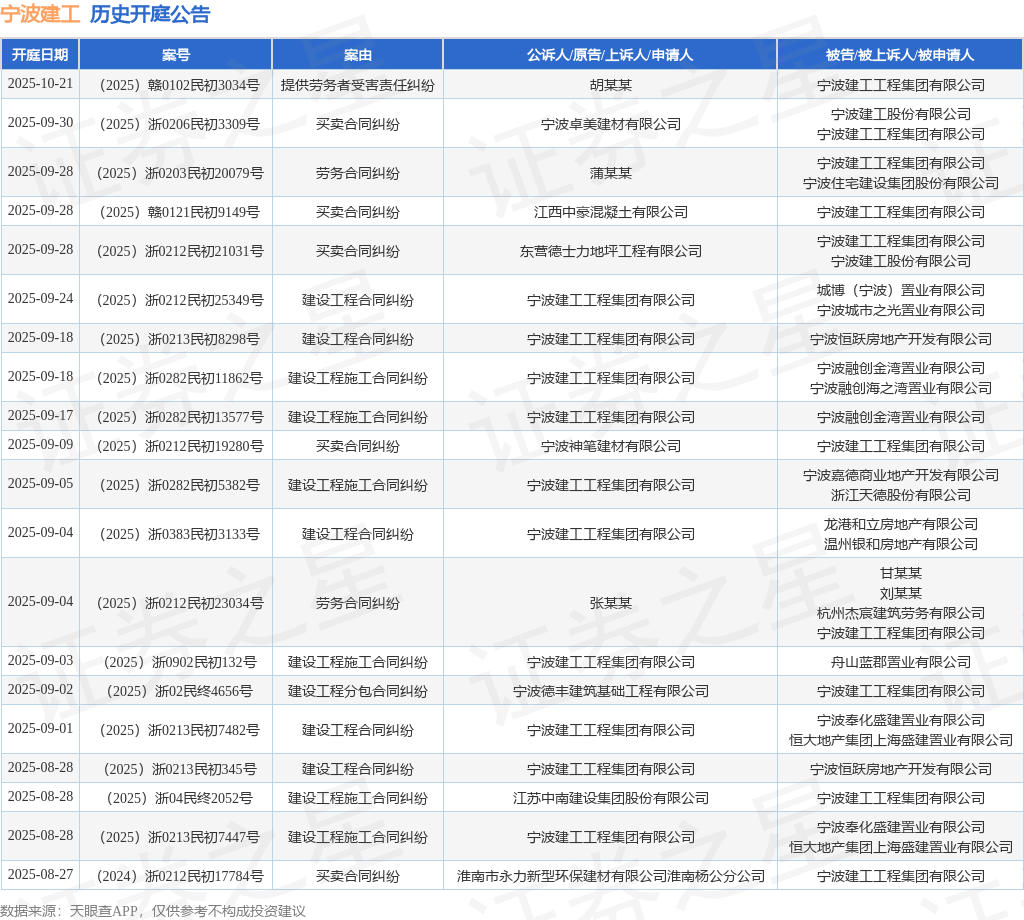
Task: Click the 案由 column header
Action: pyautogui.click(x=358, y=55)
